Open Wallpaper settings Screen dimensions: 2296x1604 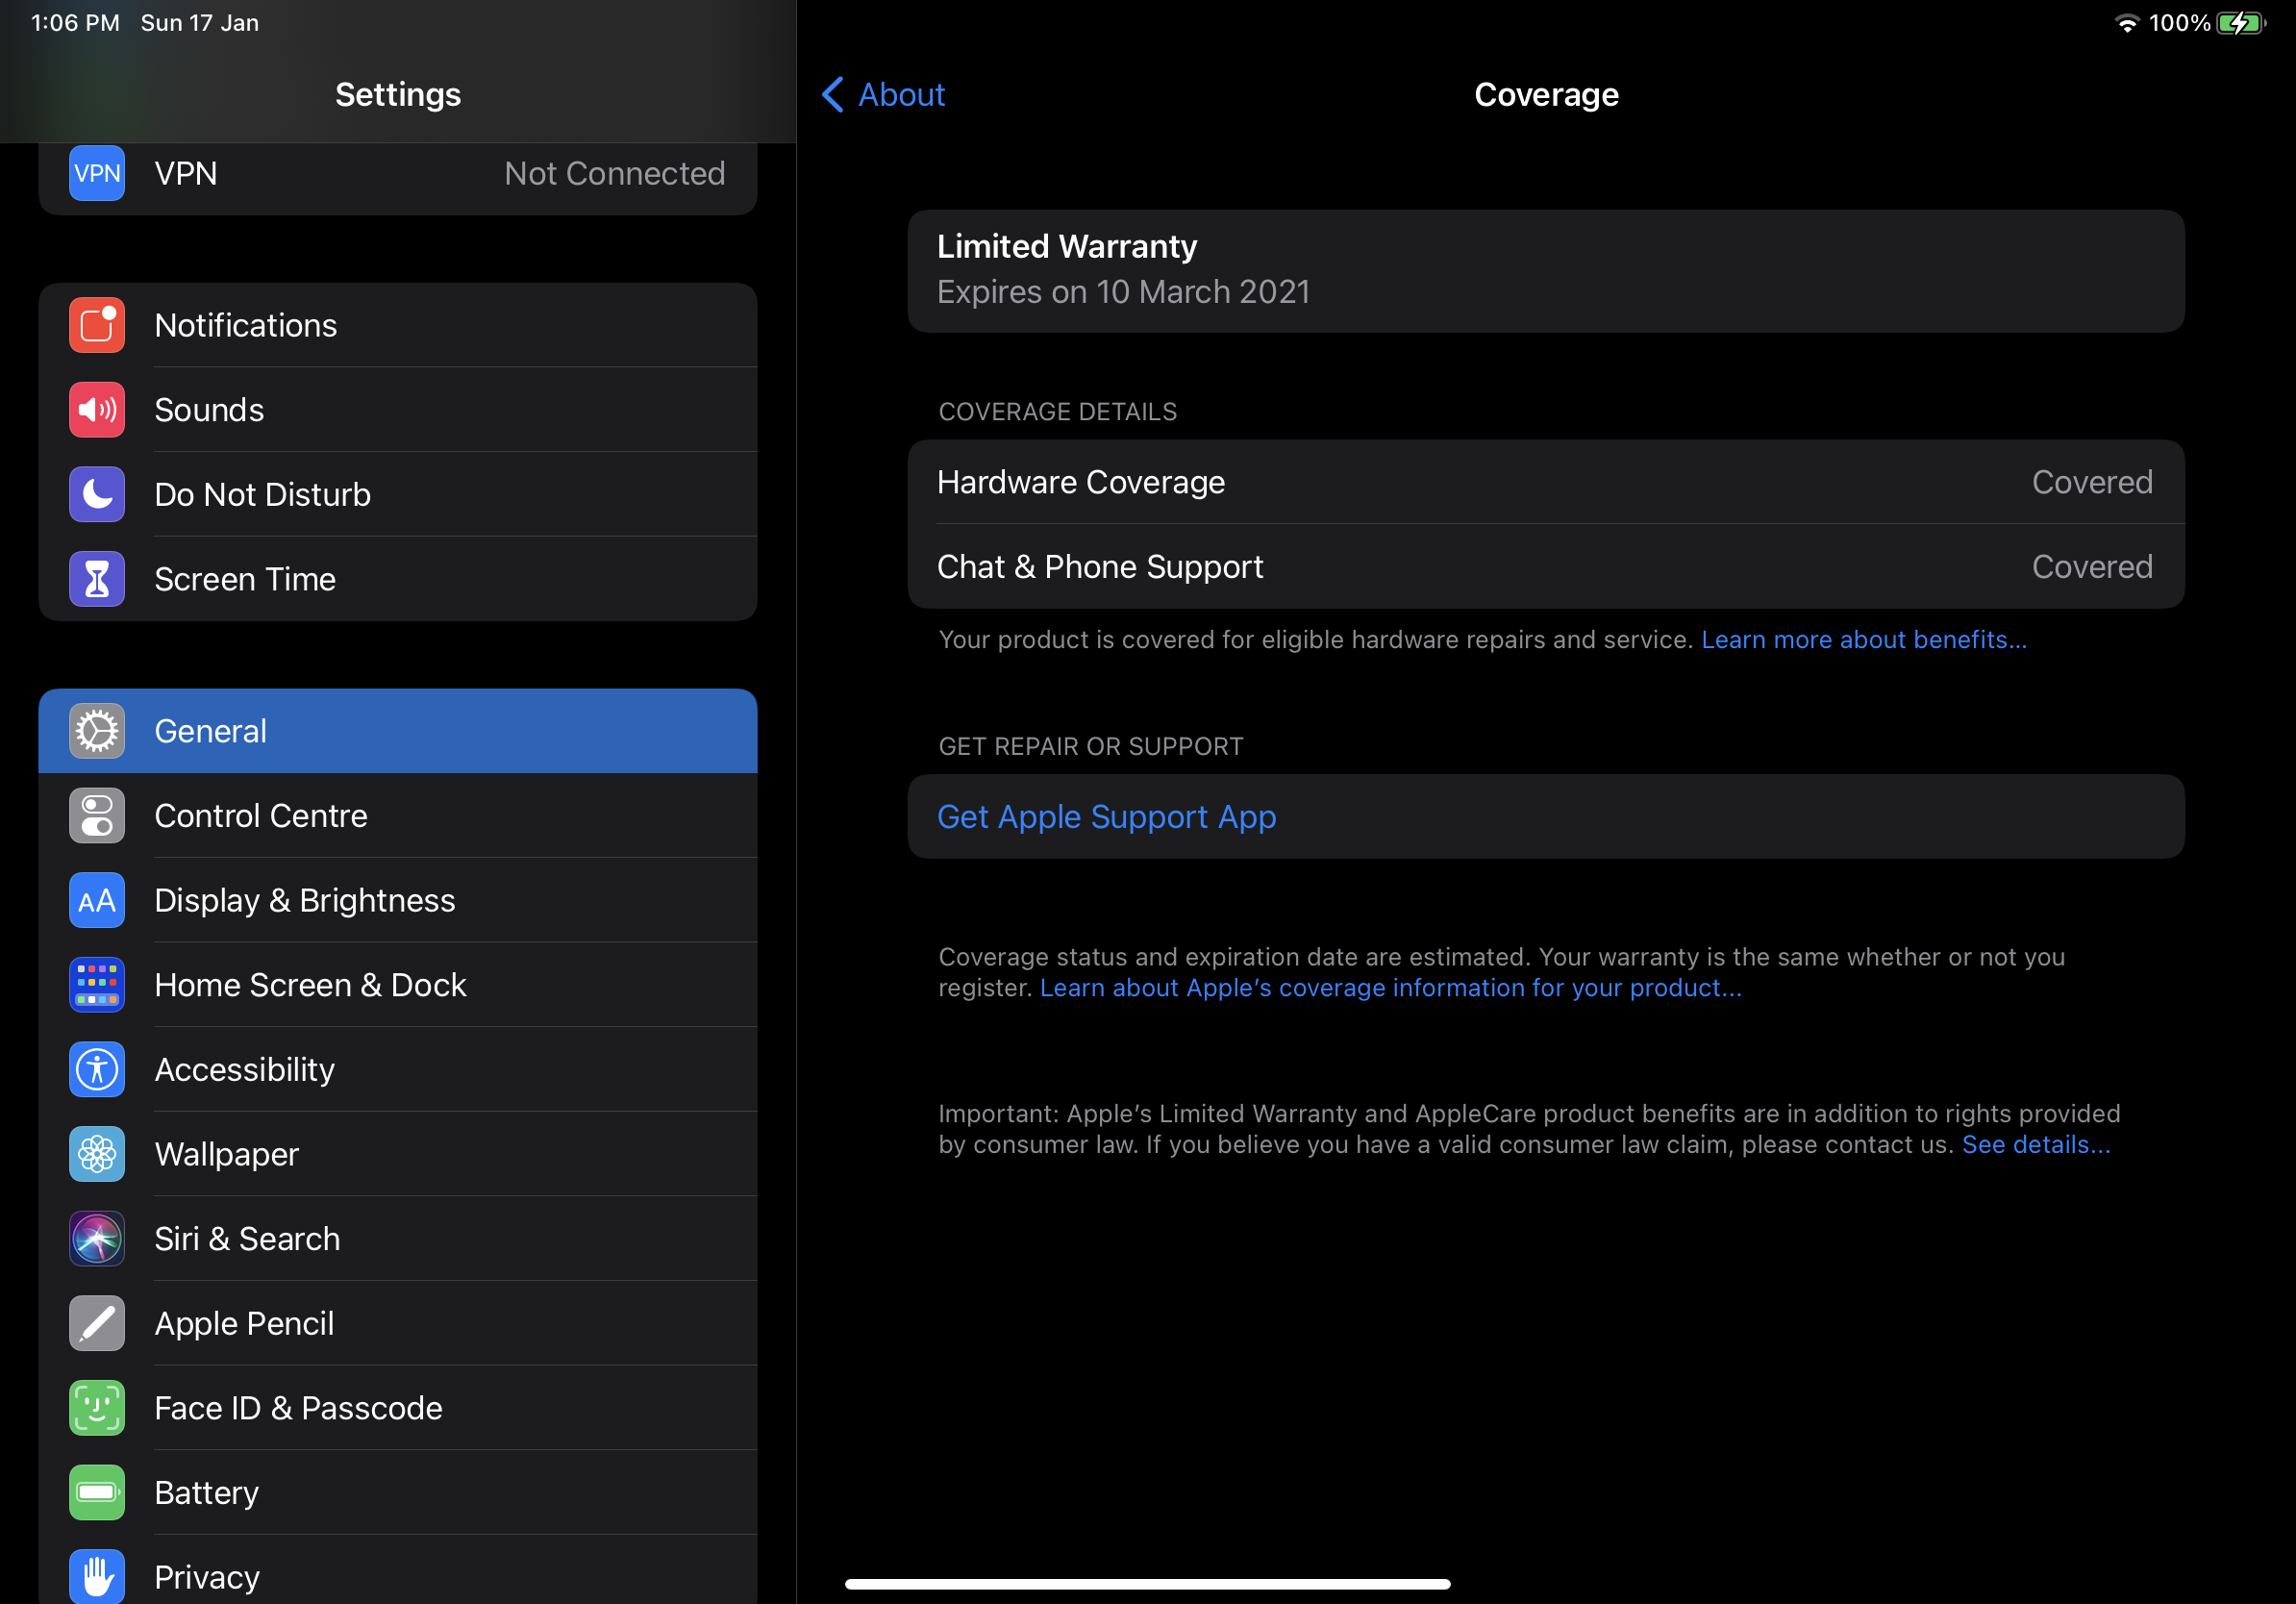(398, 1154)
